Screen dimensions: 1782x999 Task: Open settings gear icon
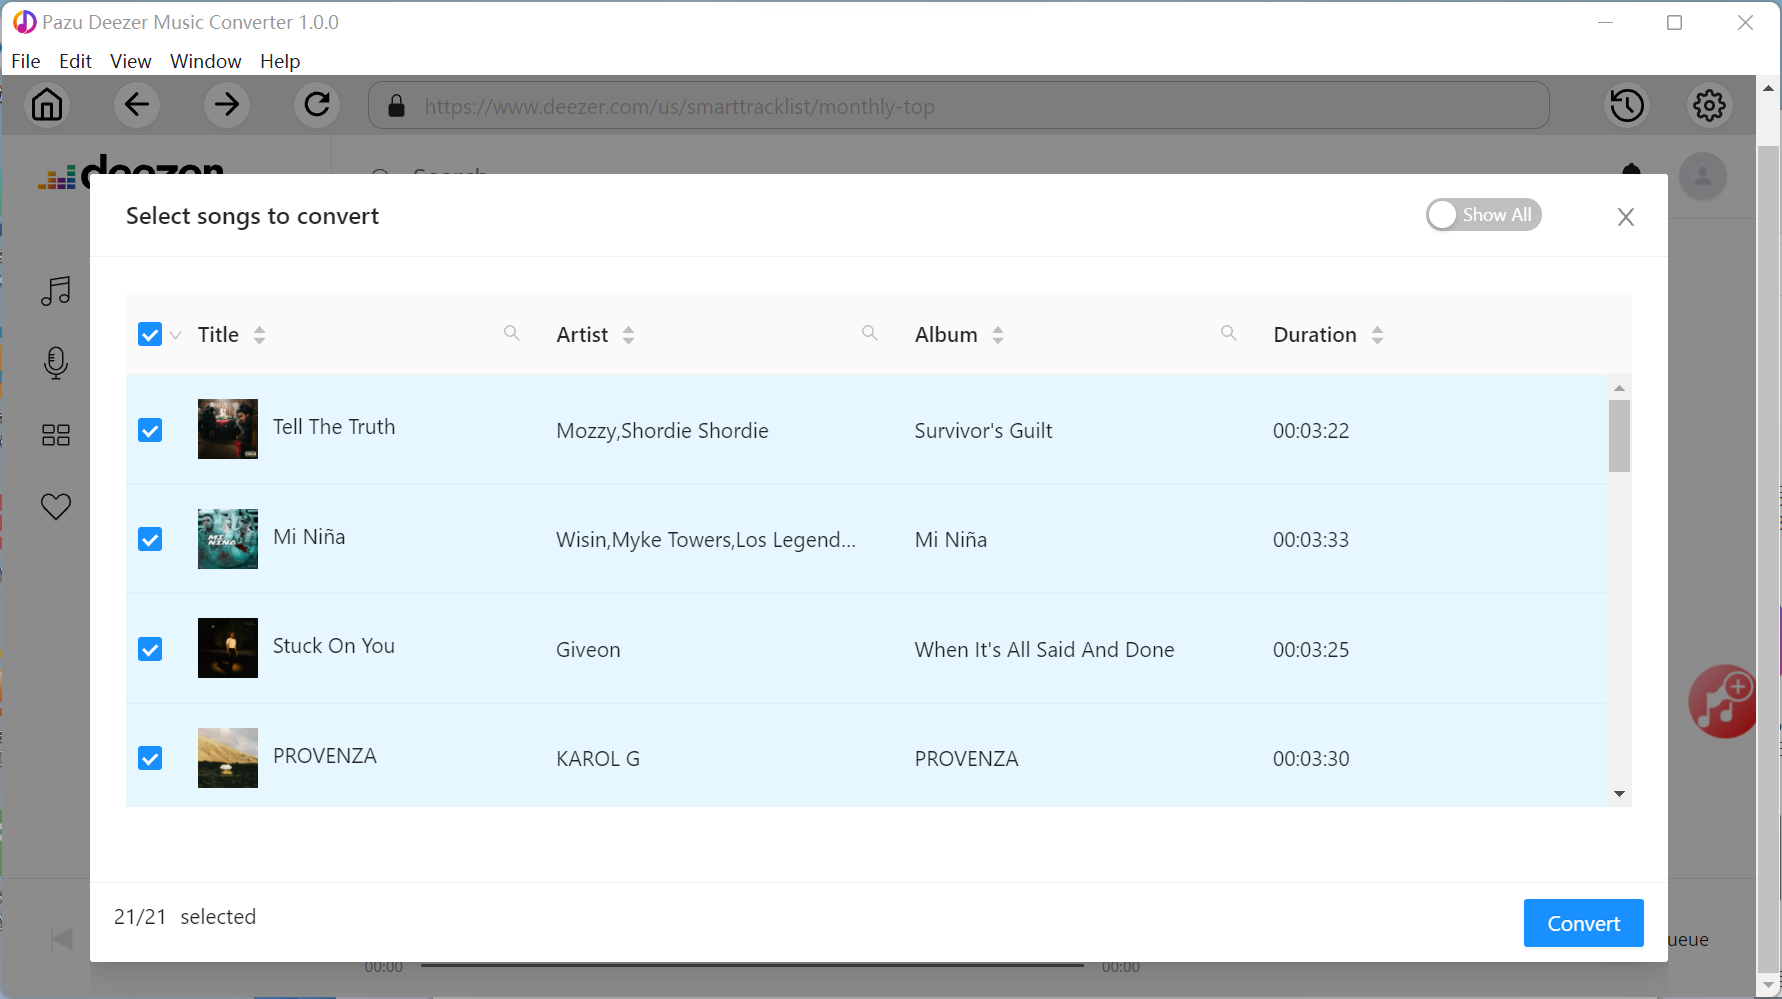(1709, 105)
